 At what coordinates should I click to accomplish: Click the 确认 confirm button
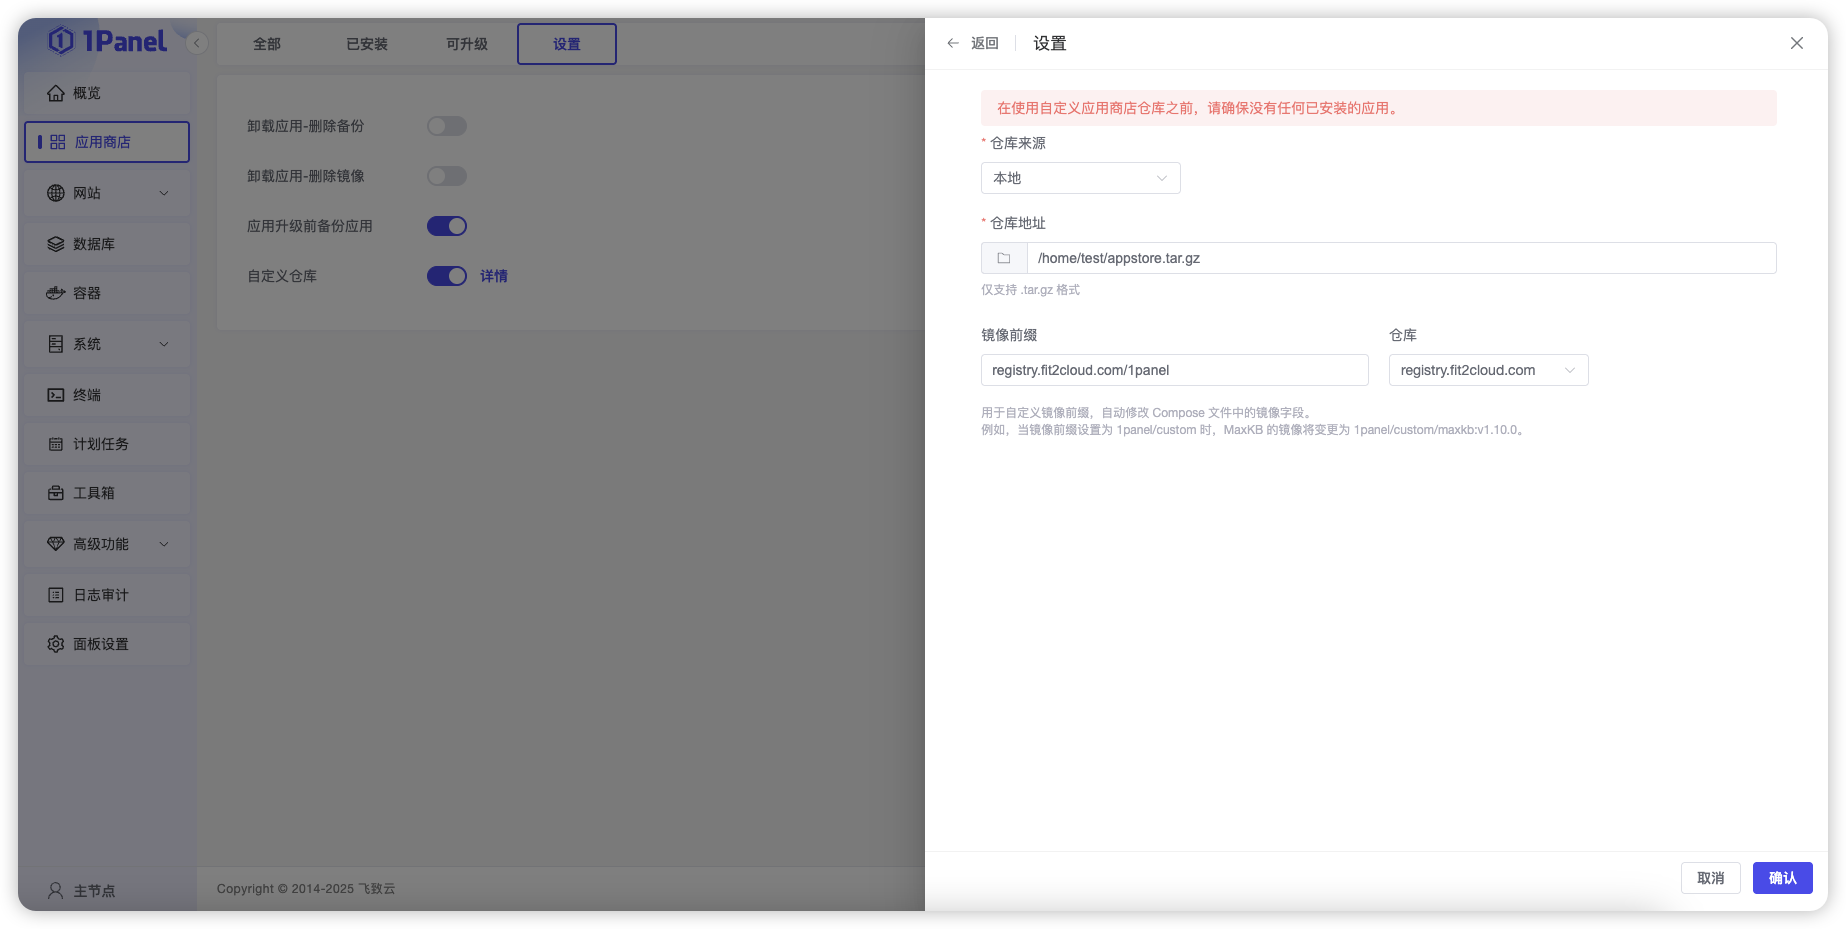(x=1782, y=877)
